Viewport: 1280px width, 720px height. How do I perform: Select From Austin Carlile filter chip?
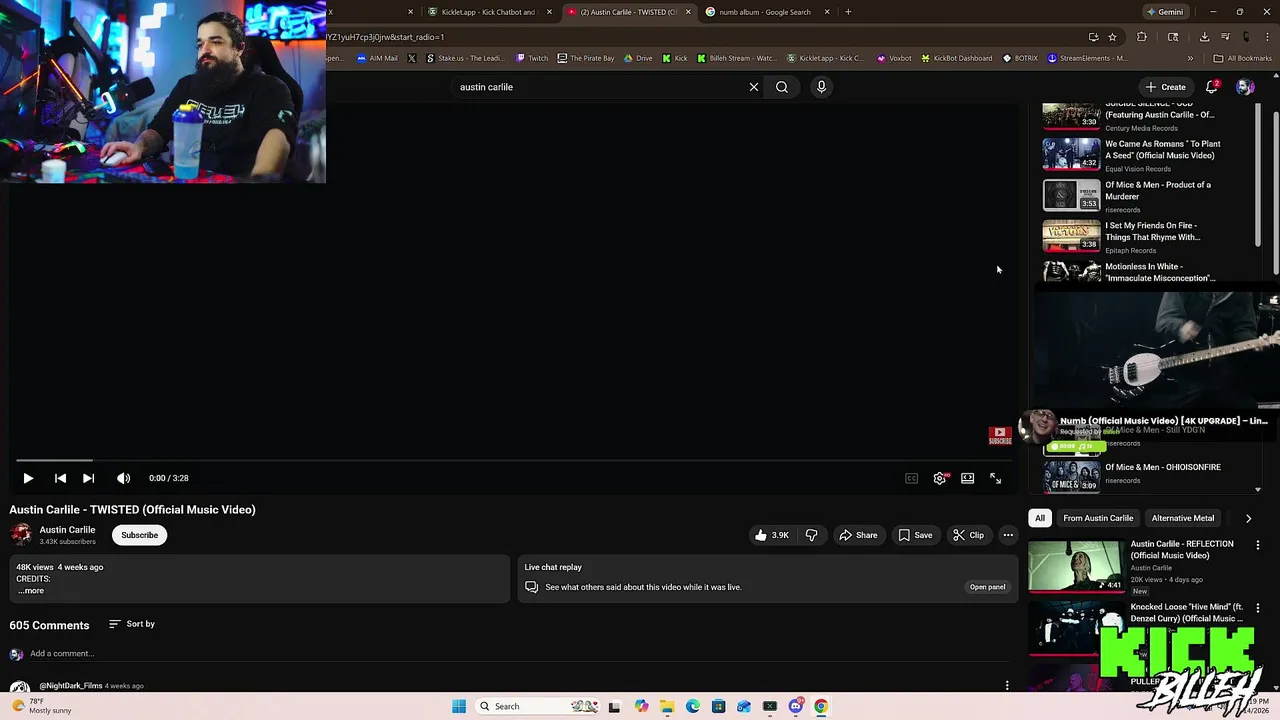click(1098, 518)
